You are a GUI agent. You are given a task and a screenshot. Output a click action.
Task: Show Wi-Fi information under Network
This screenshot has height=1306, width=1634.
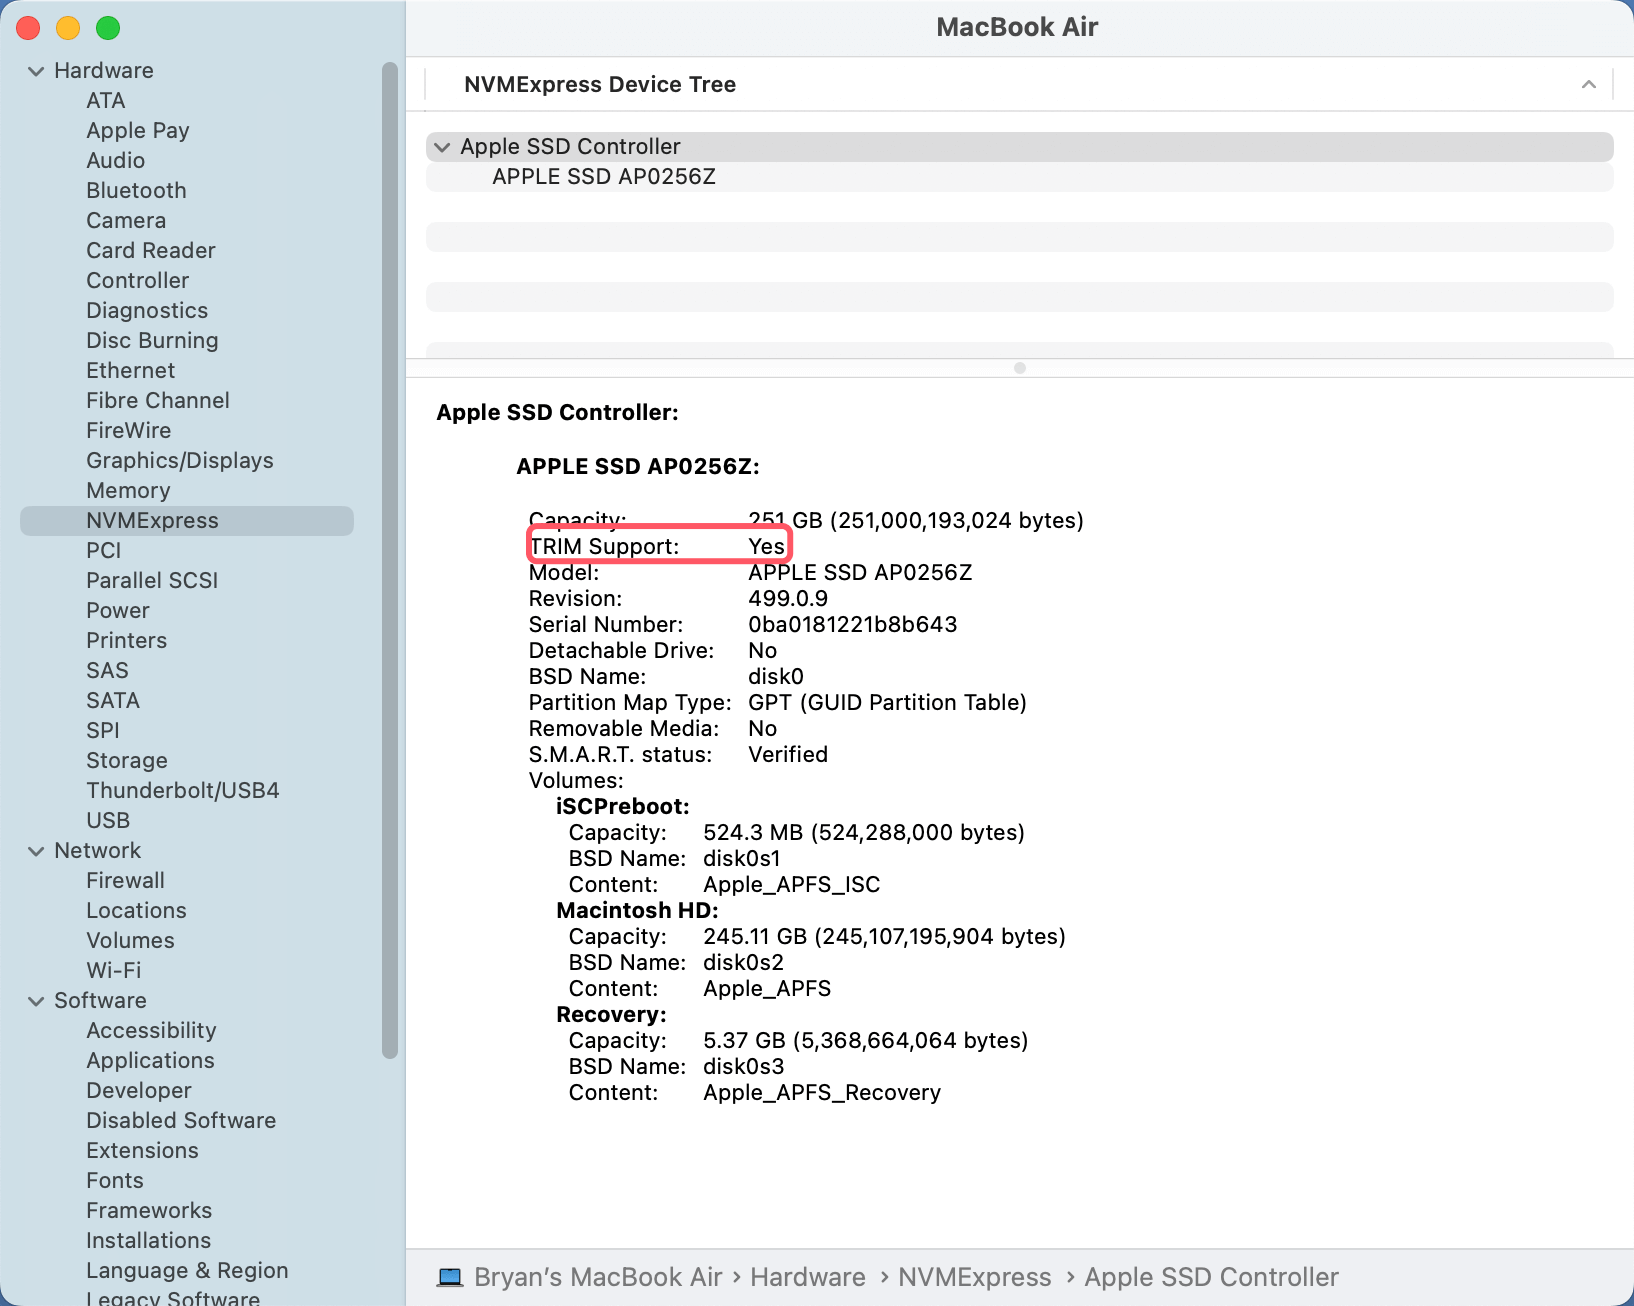113,971
